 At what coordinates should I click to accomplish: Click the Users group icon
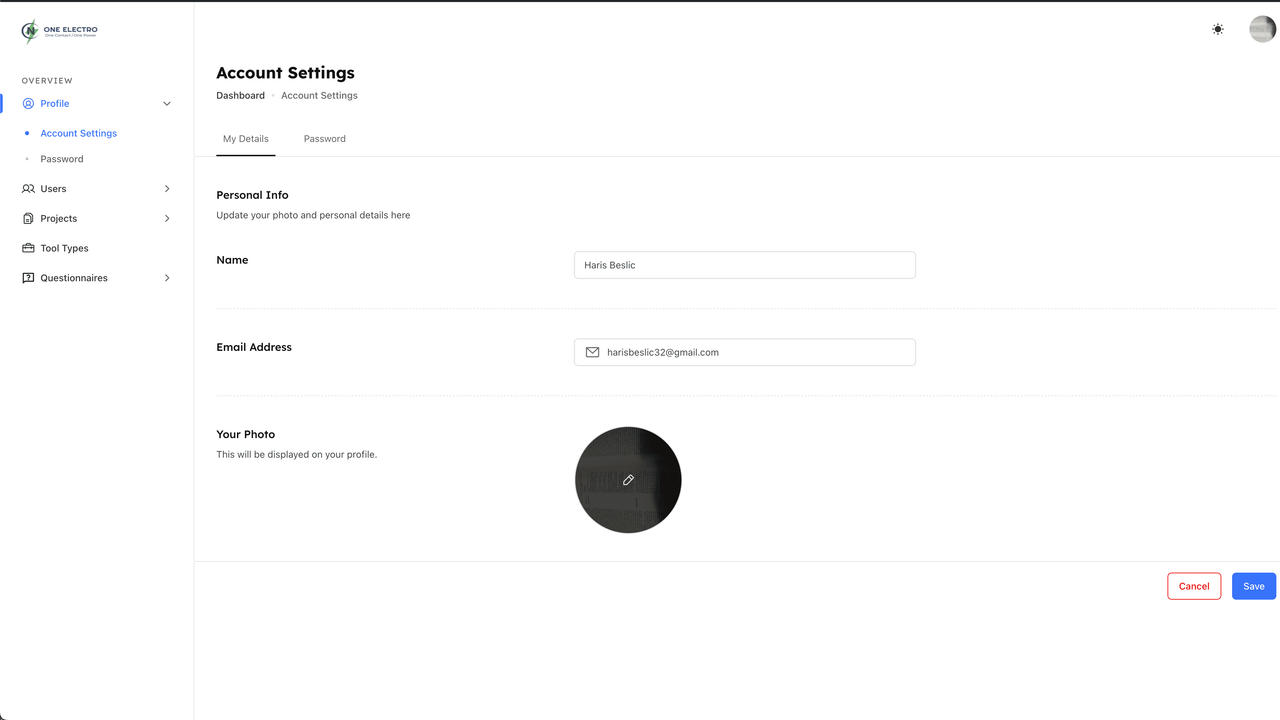[28, 189]
